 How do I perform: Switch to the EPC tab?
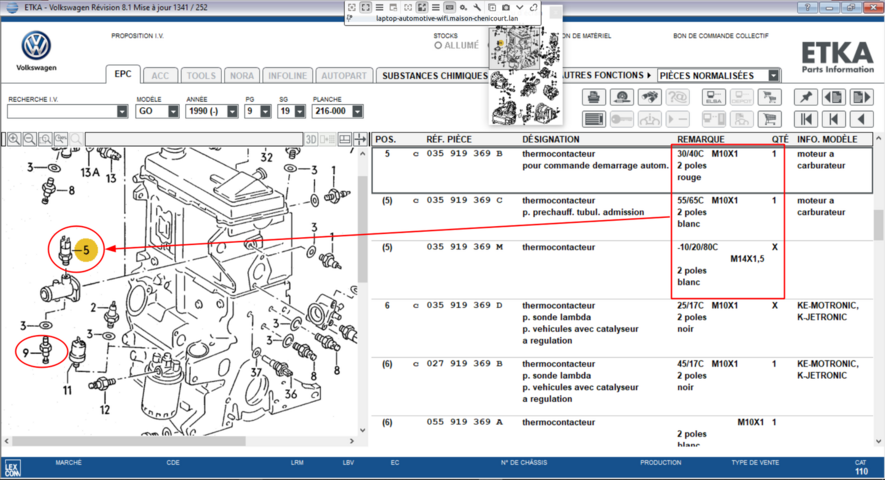point(122,74)
